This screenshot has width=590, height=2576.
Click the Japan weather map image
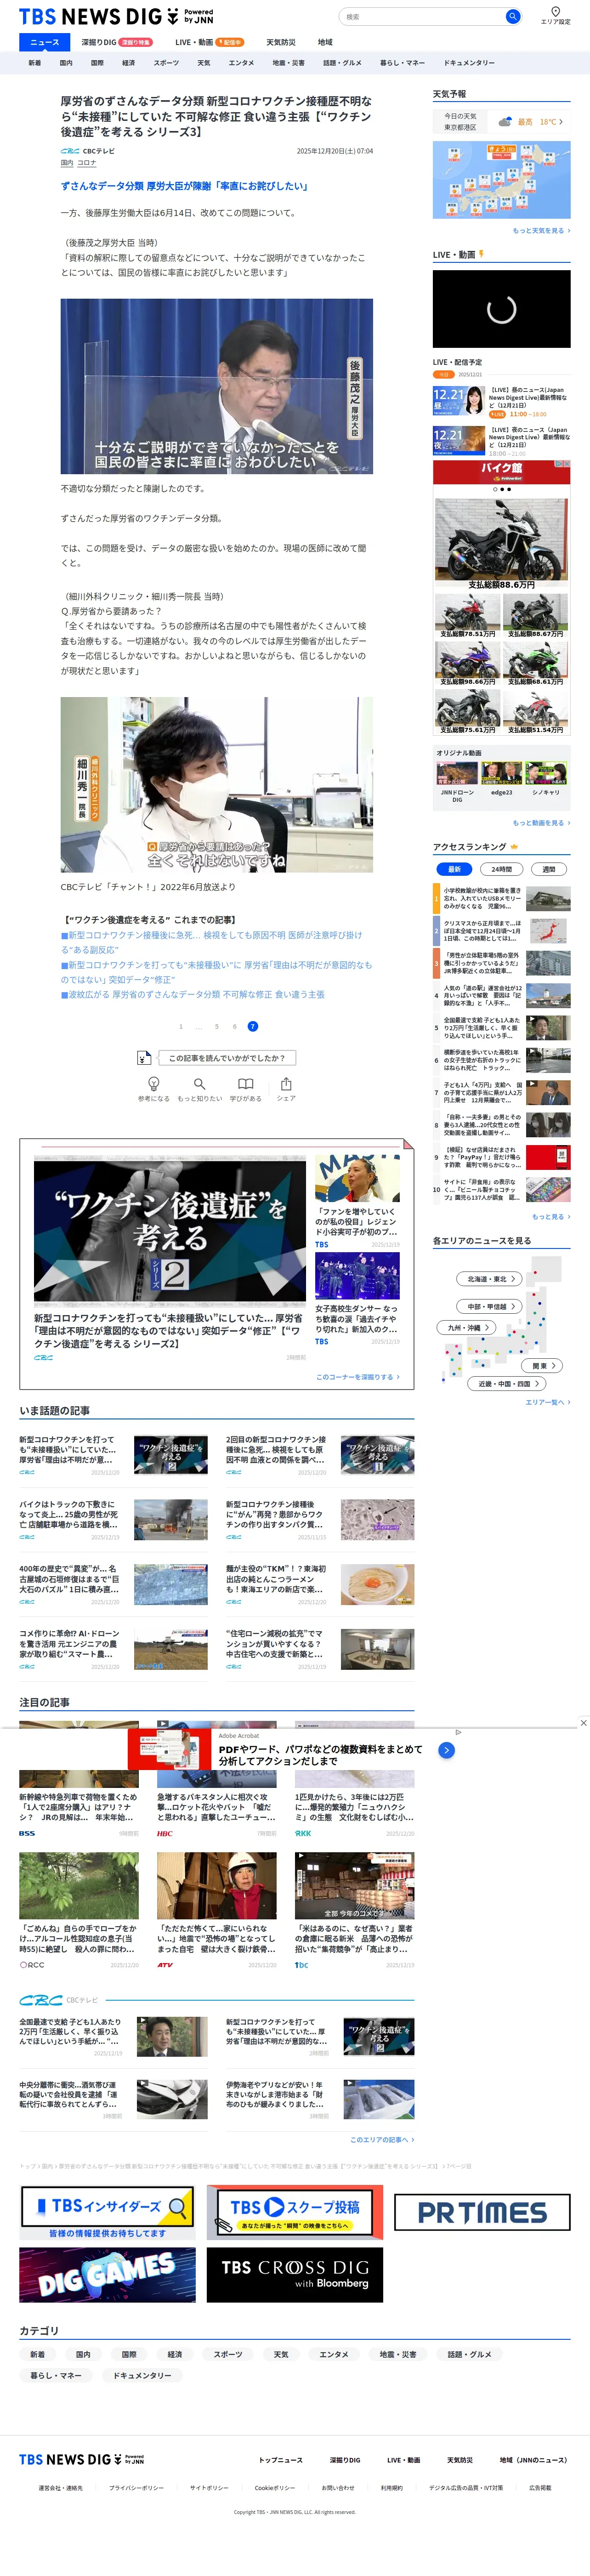(501, 180)
